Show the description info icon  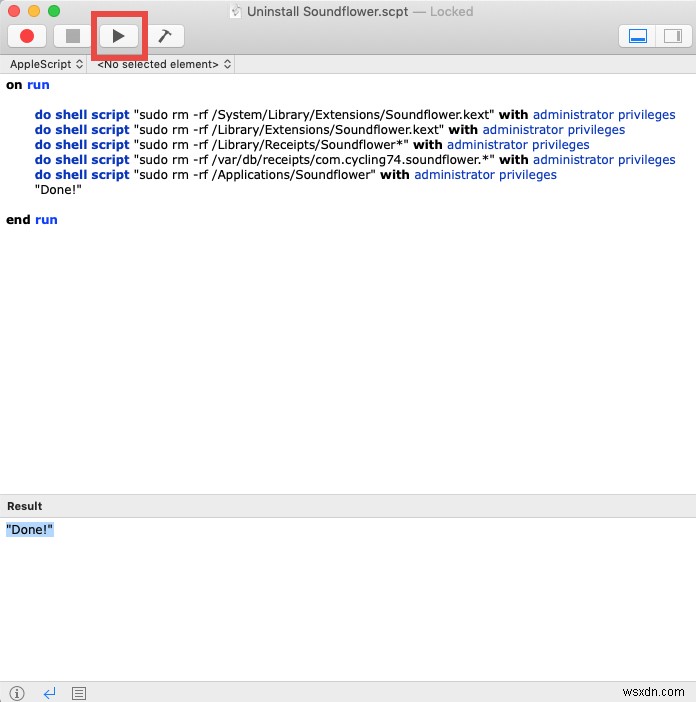coord(17,693)
